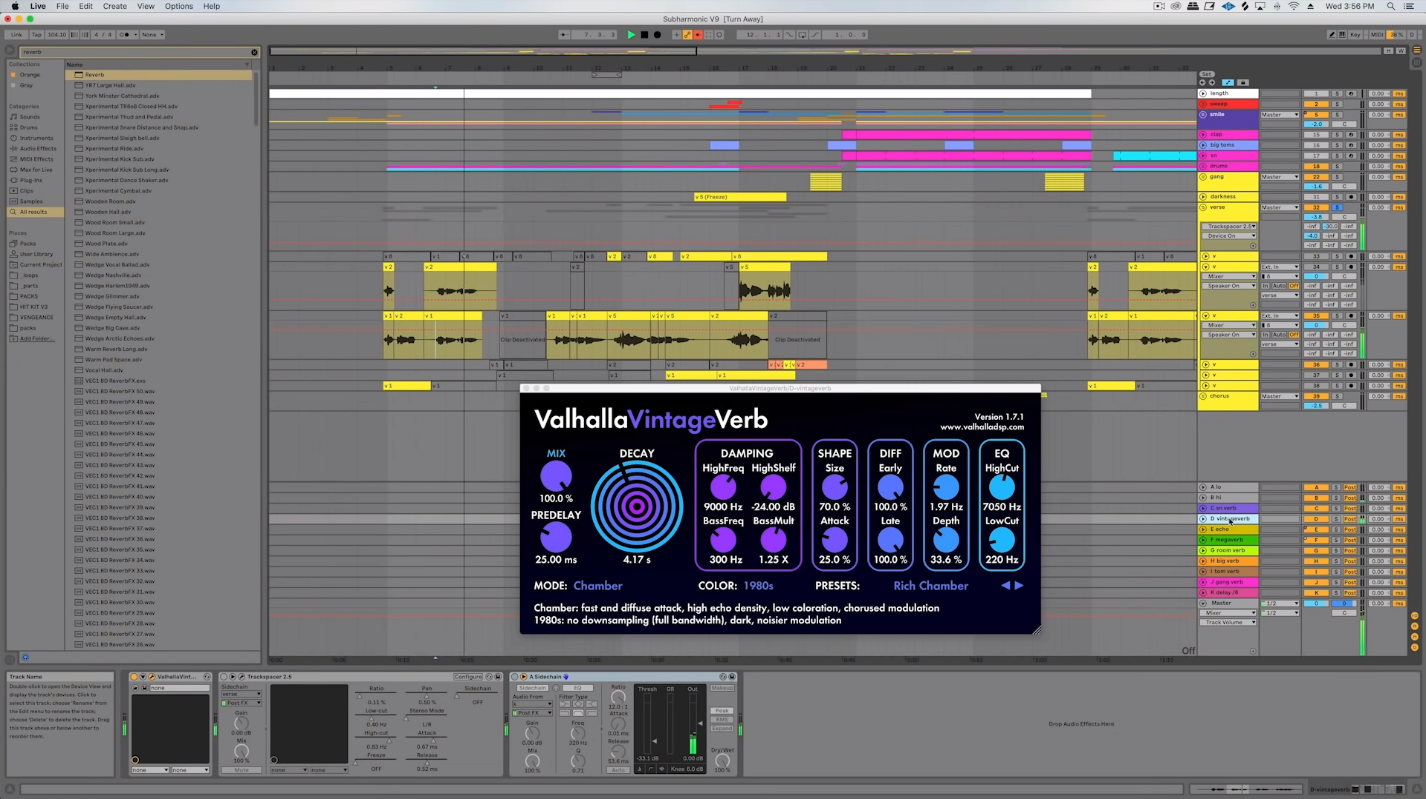Open the View menu
The height and width of the screenshot is (799, 1426).
tap(146, 6)
